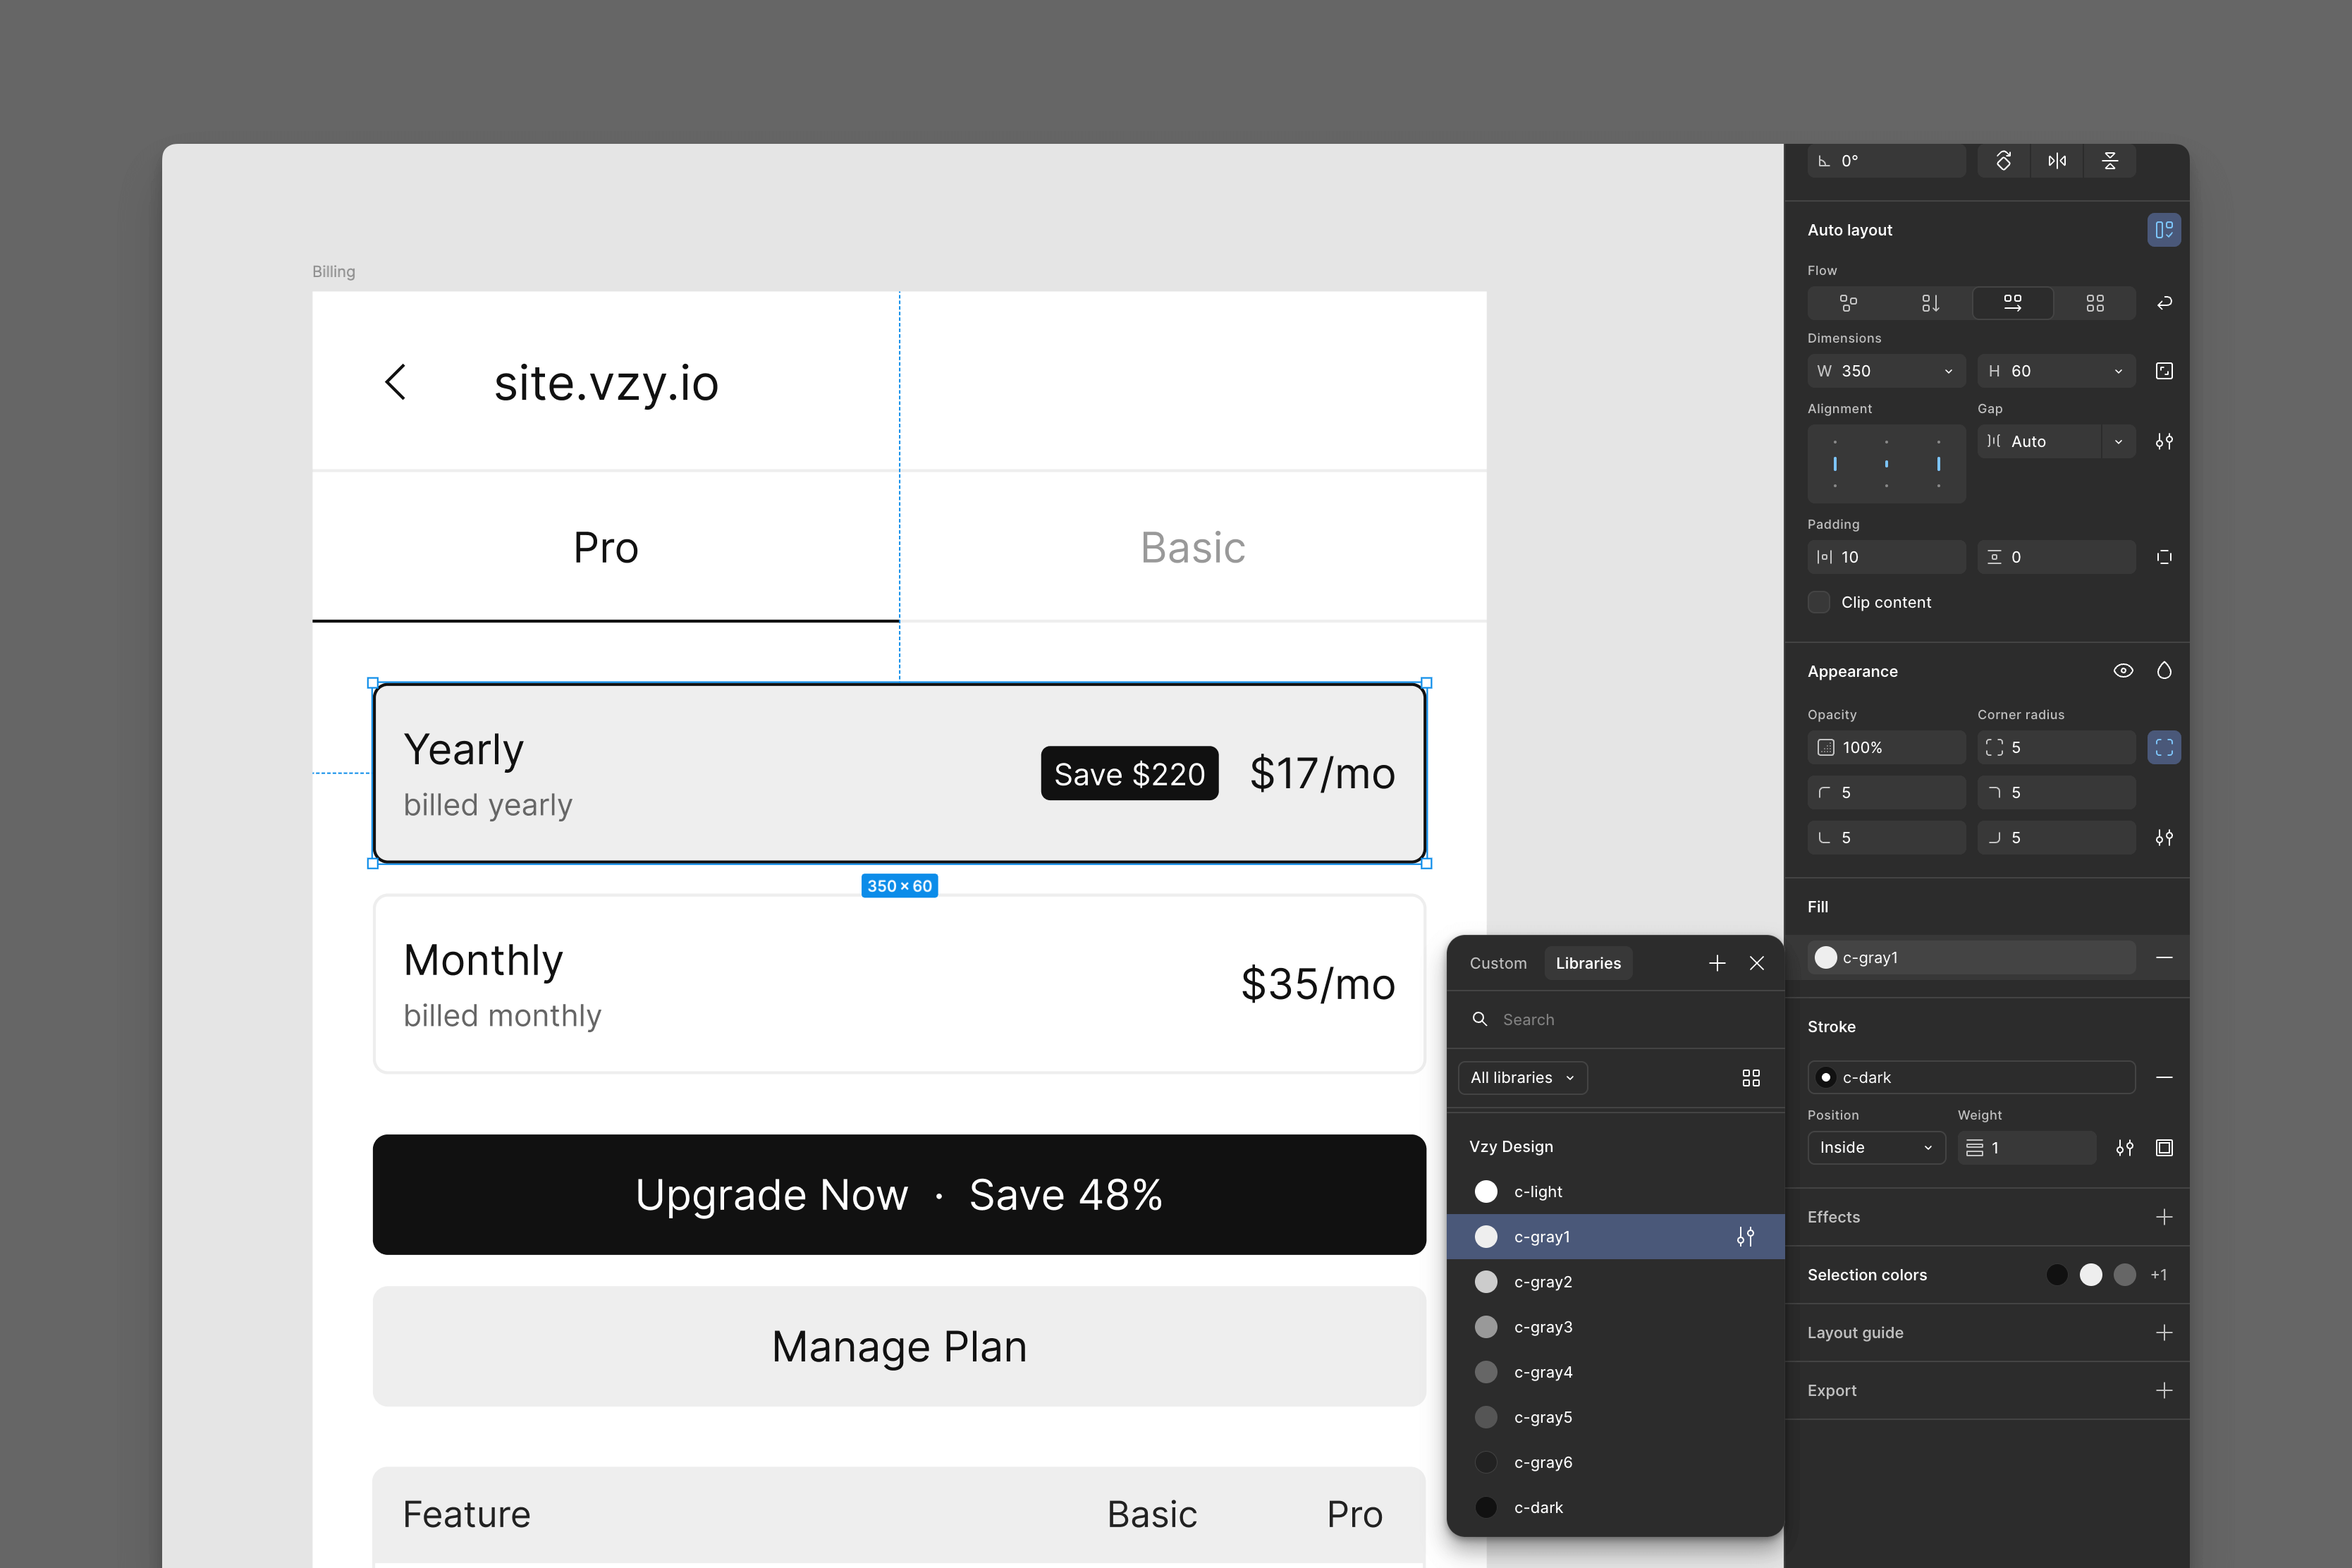
Task: Select grid flow layout icon
Action: (x=2094, y=303)
